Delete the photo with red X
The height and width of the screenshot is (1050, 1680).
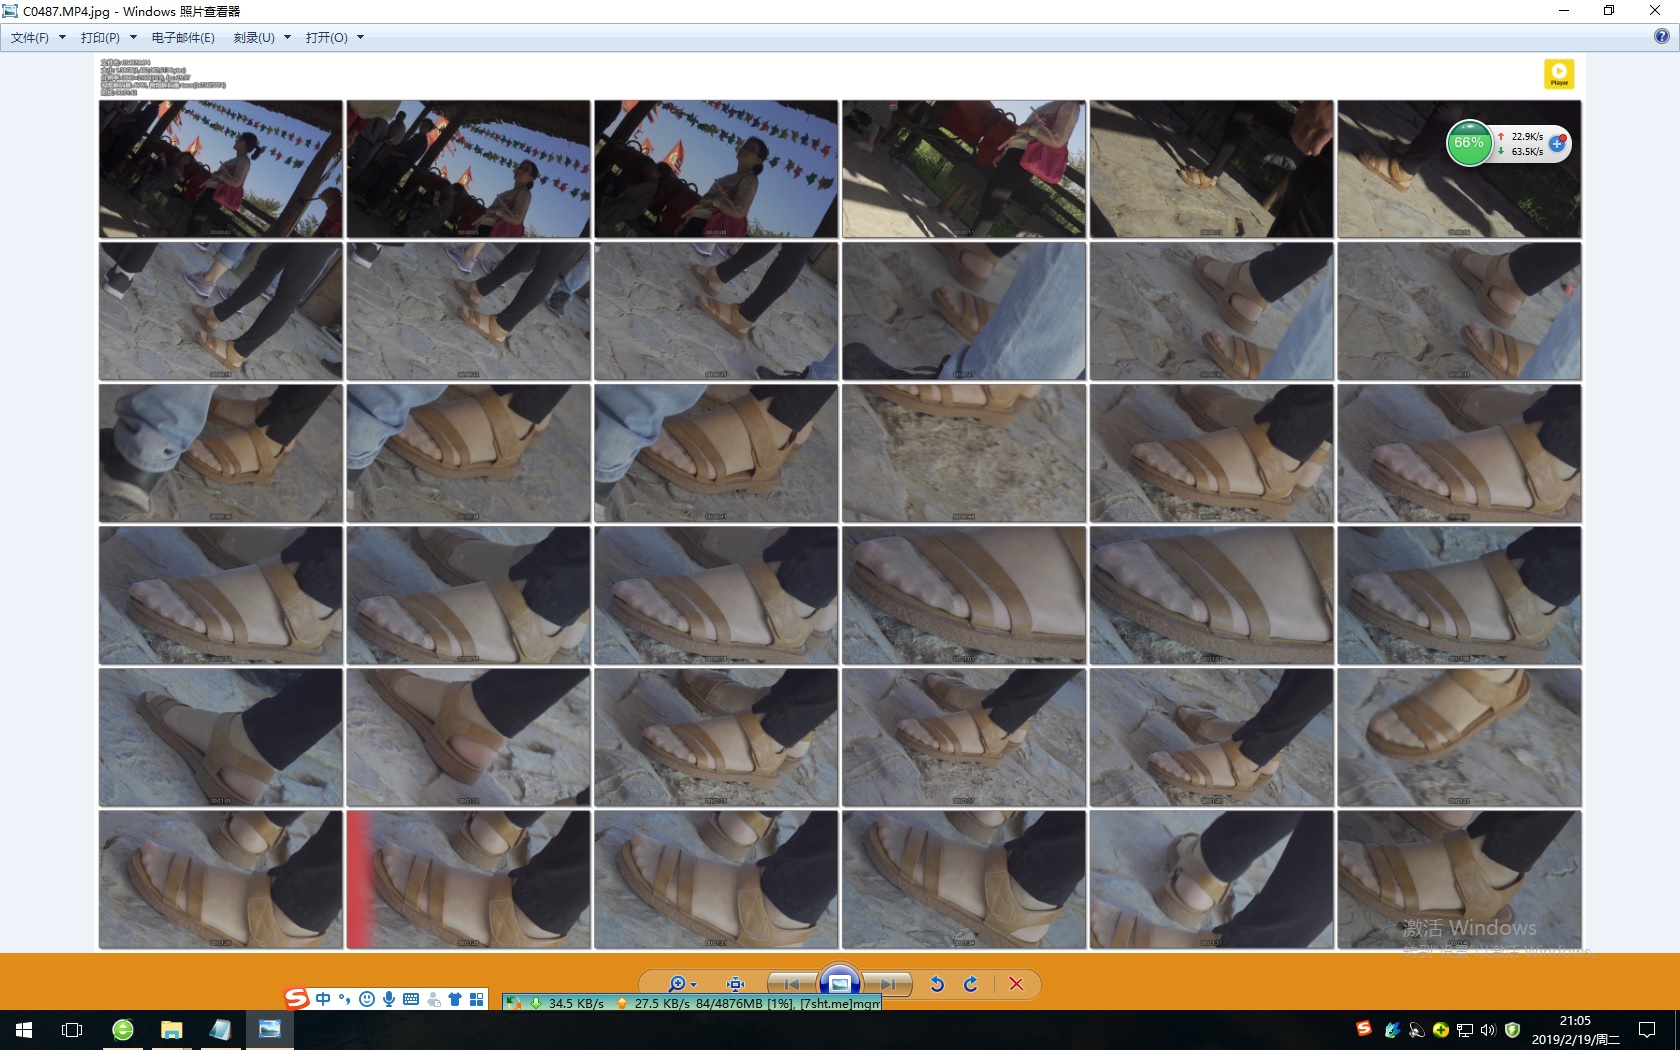1016,984
